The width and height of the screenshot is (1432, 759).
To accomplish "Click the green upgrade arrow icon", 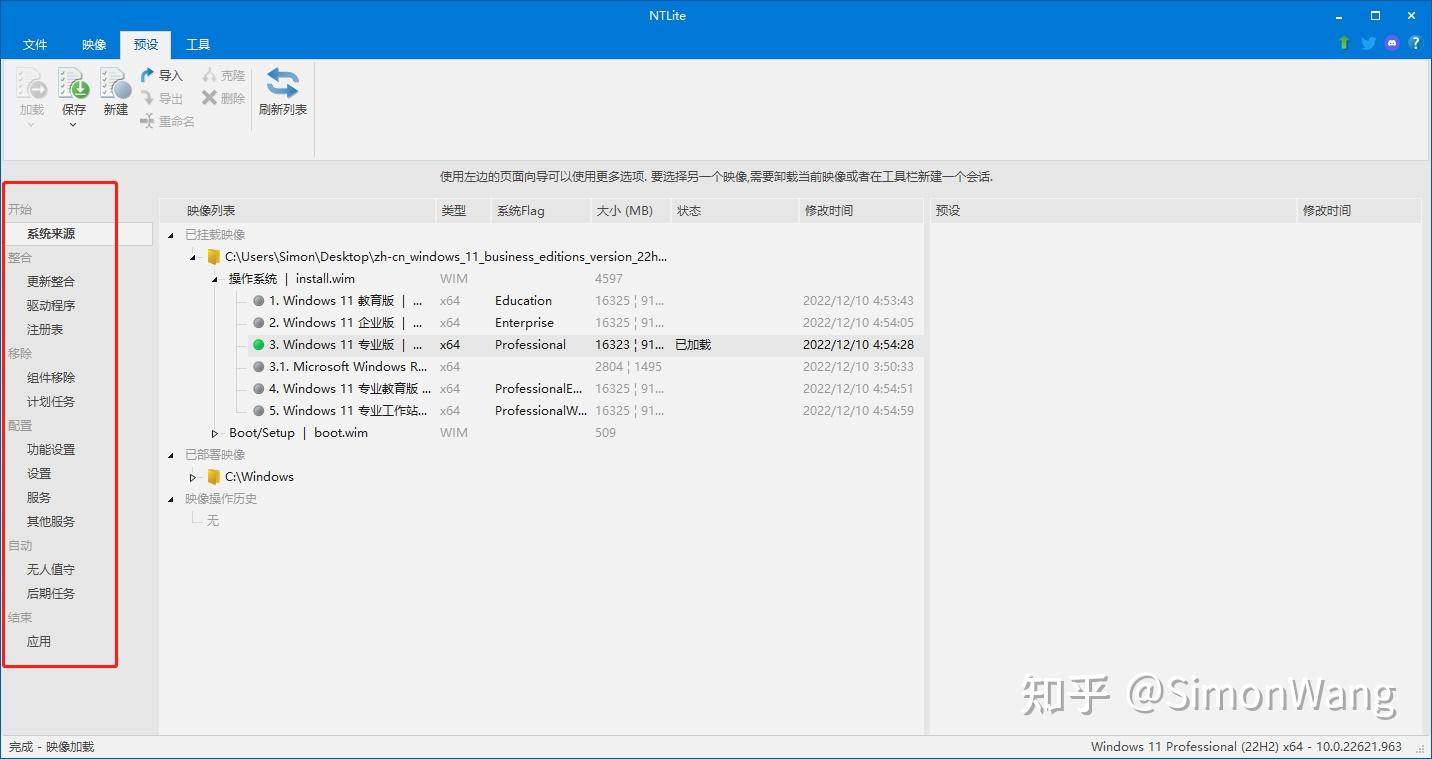I will point(1343,43).
